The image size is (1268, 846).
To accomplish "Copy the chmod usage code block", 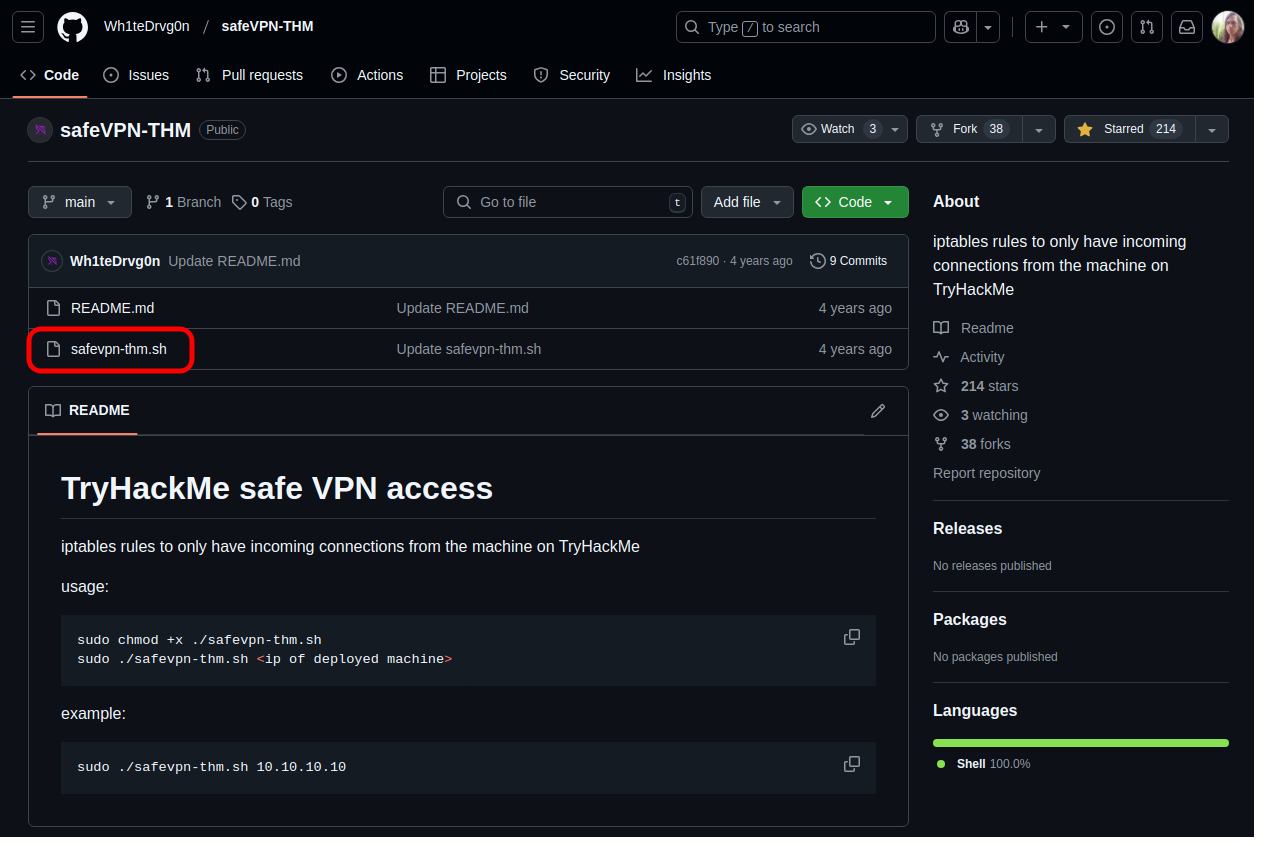I will pos(852,637).
